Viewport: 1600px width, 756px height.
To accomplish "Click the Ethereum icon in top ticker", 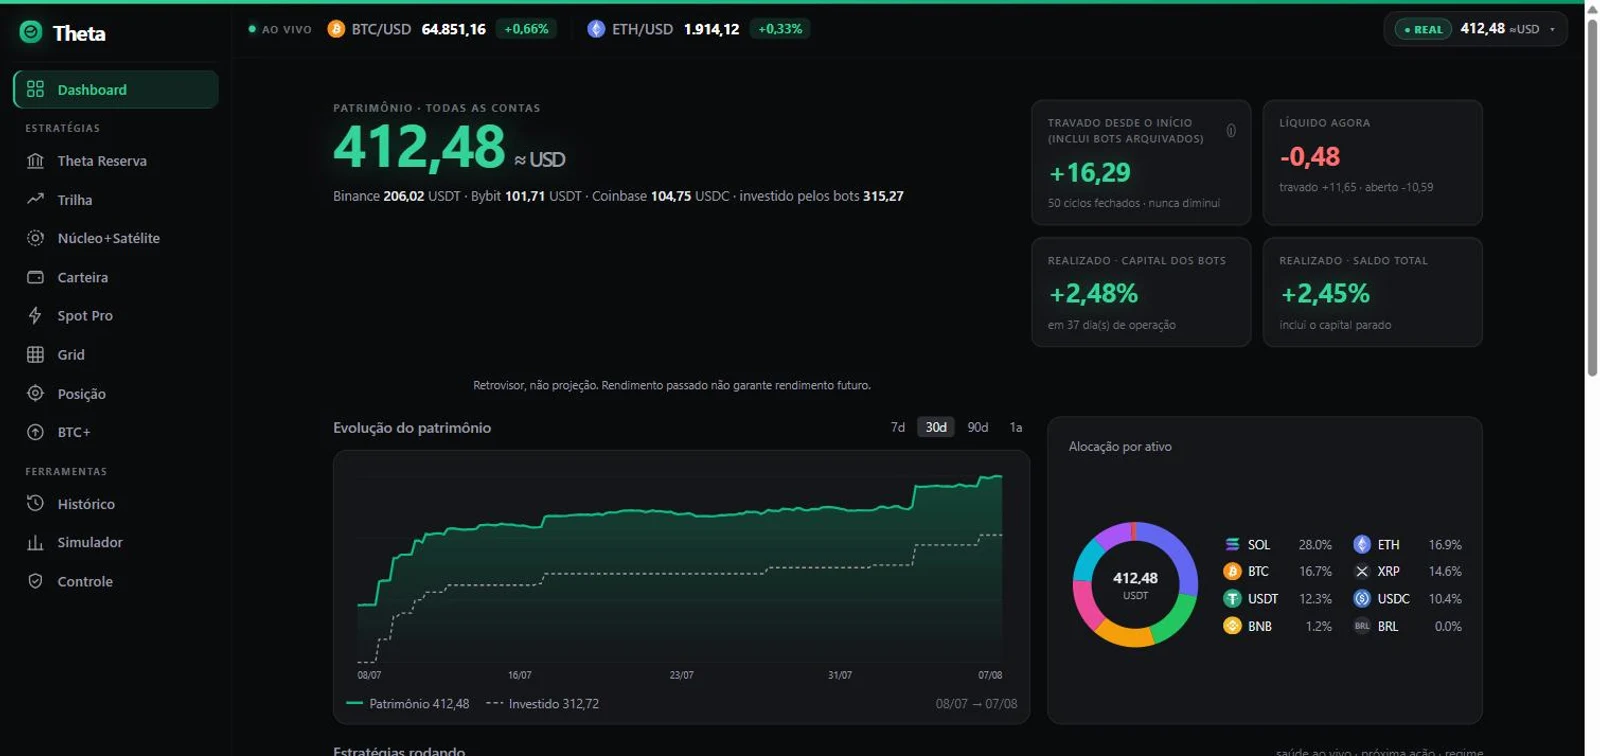I will point(596,29).
